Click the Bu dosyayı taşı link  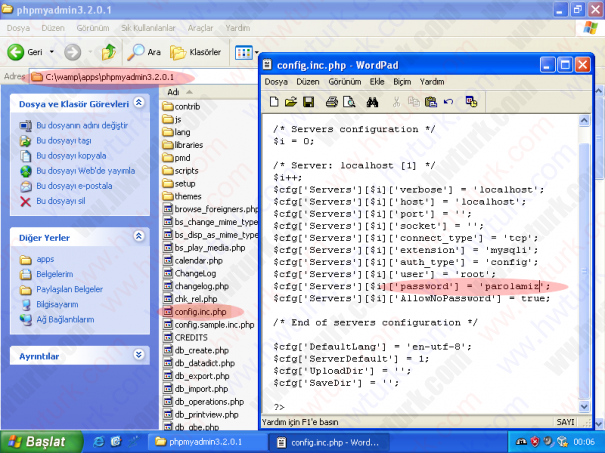64,140
